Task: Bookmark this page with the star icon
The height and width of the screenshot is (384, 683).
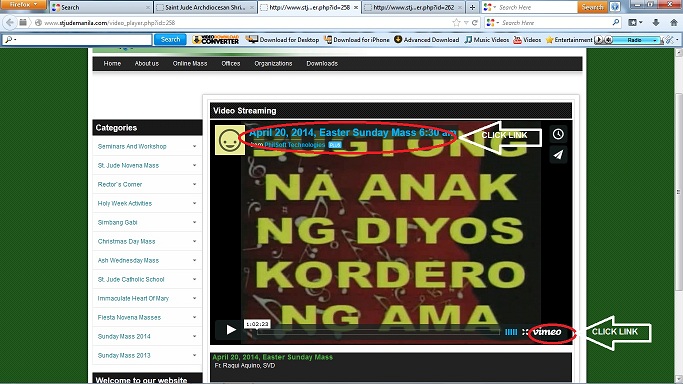Action: click(456, 23)
